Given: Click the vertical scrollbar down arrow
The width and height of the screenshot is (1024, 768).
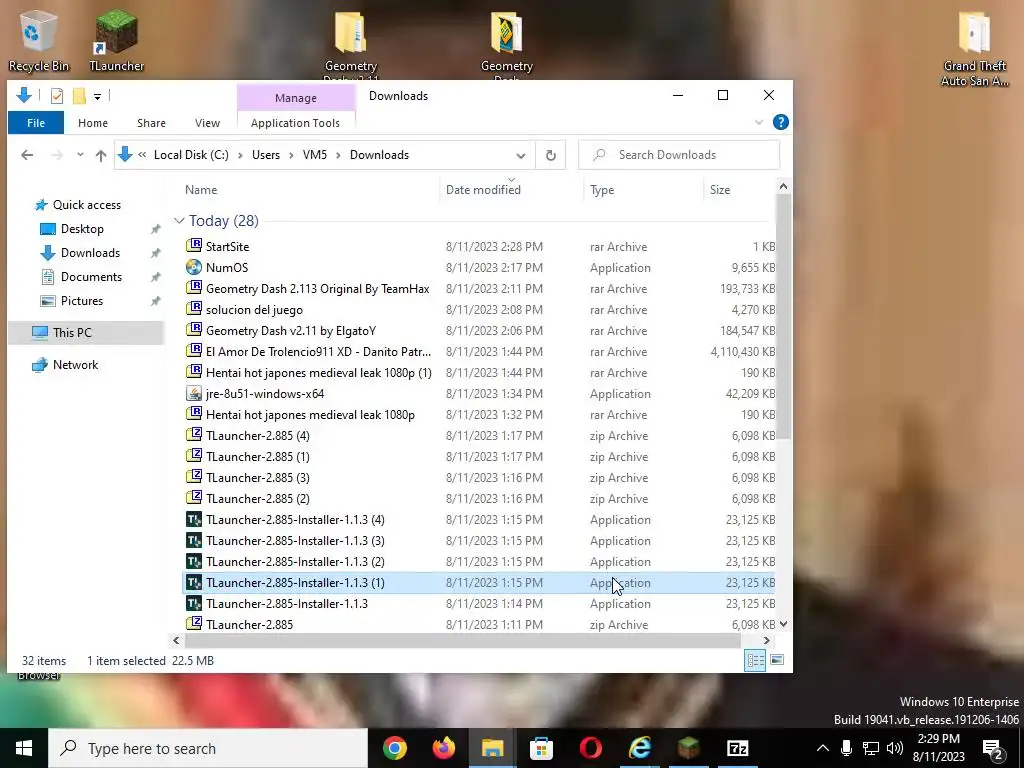Looking at the screenshot, I should coord(784,624).
